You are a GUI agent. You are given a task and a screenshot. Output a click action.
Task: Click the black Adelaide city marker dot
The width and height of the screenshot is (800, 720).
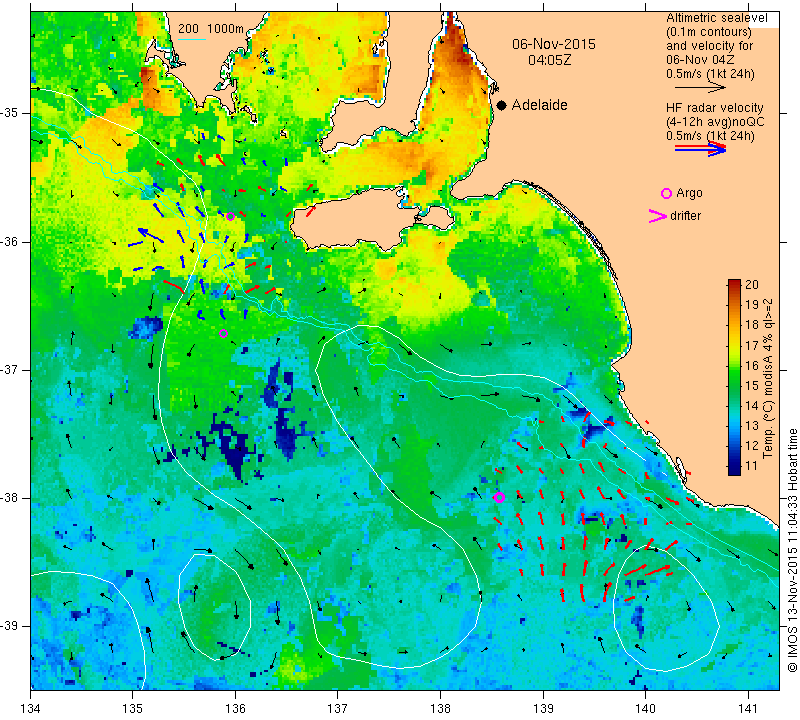coord(502,105)
